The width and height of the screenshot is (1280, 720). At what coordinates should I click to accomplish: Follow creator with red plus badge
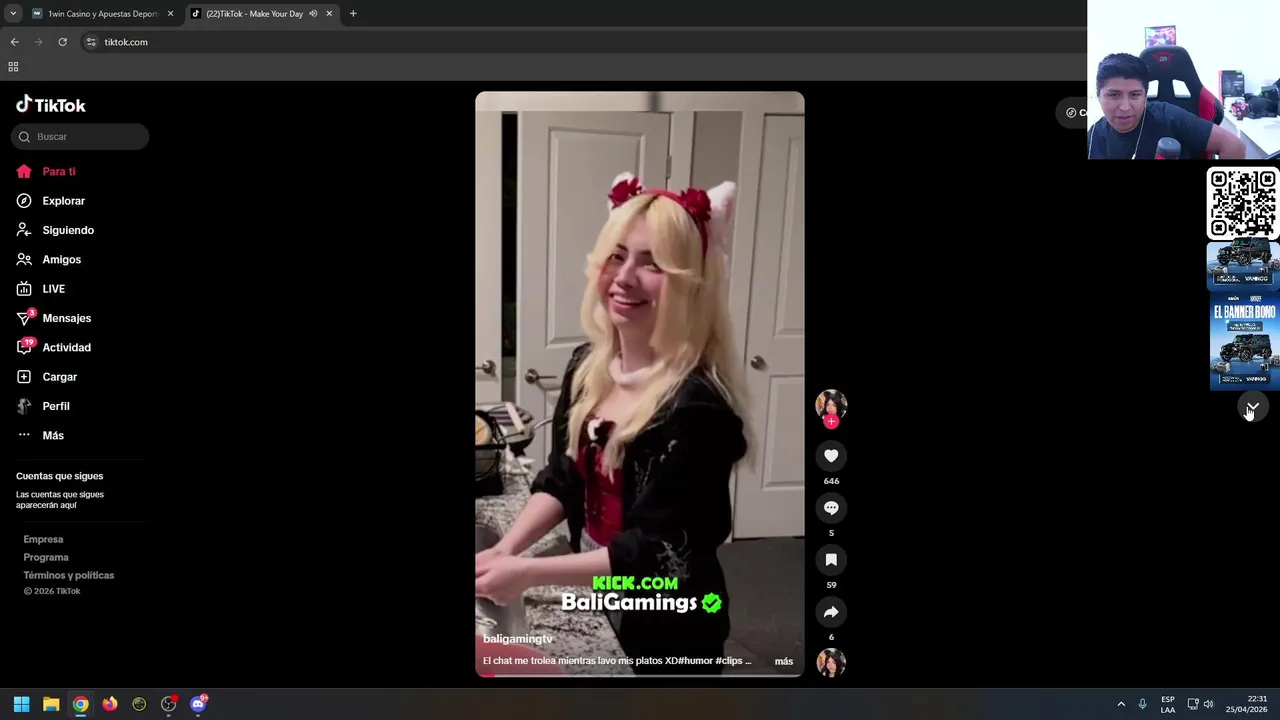[831, 421]
